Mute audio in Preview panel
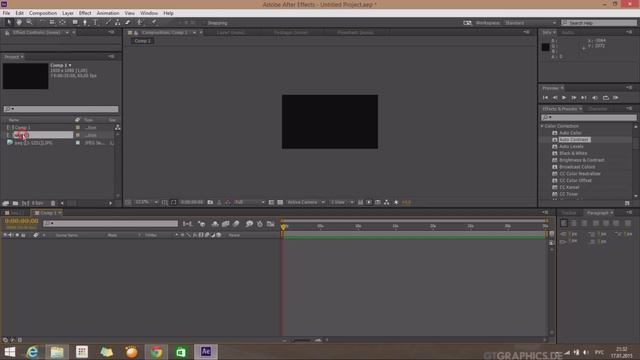Viewport: 640px width, 360px height. [595, 98]
